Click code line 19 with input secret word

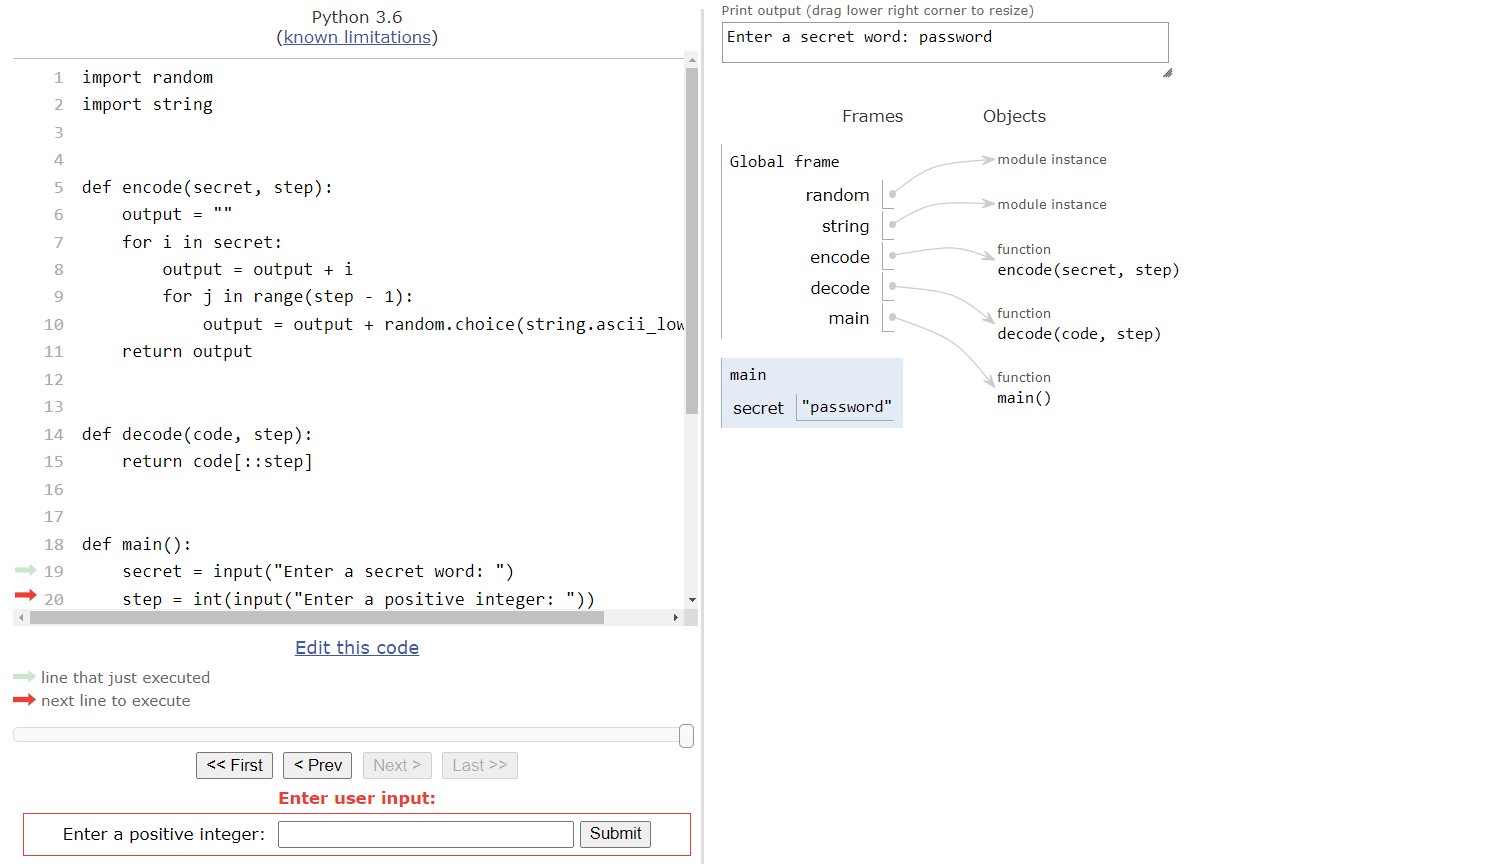click(318, 571)
